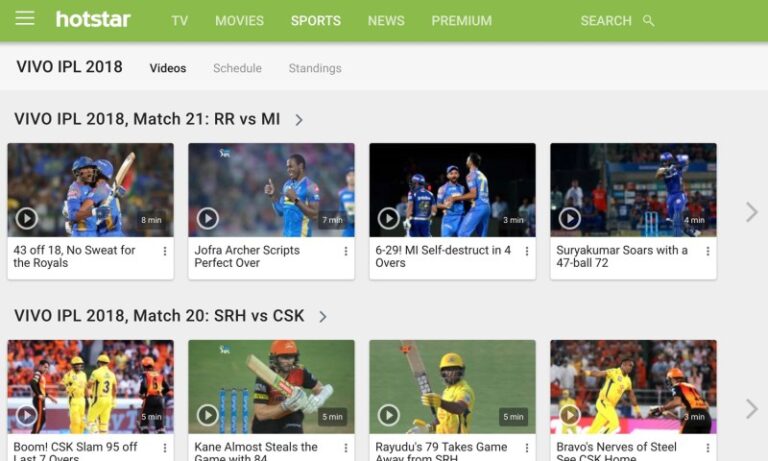Go to the MOVIES section
Viewport: 768px width, 461px height.
[239, 21]
